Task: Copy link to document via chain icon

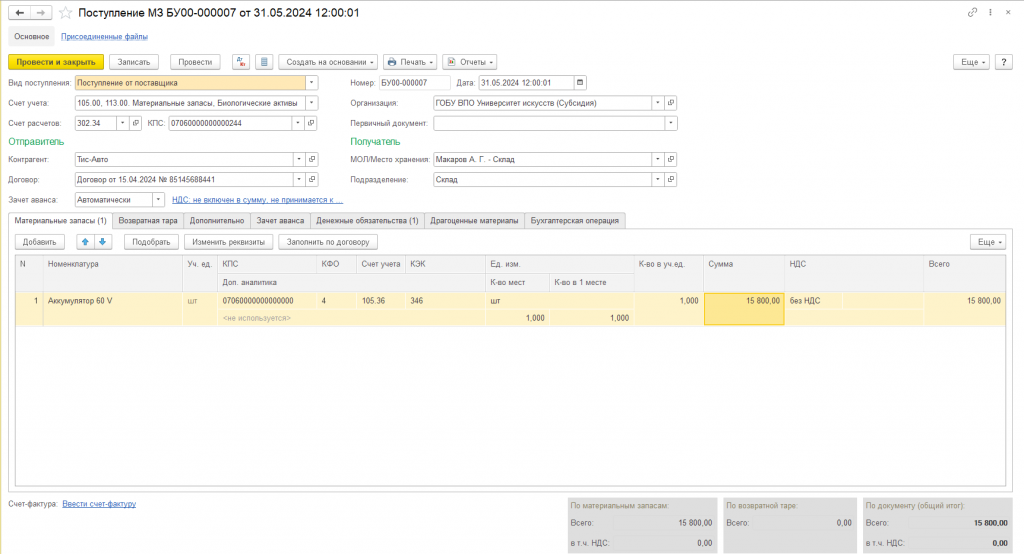Action: click(x=972, y=12)
